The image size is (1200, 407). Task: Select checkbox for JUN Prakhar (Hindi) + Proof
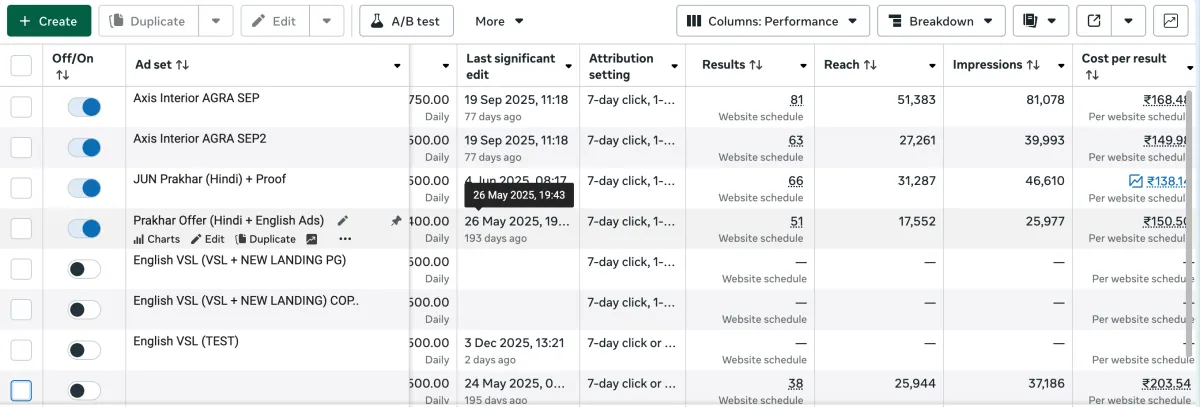click(21, 188)
